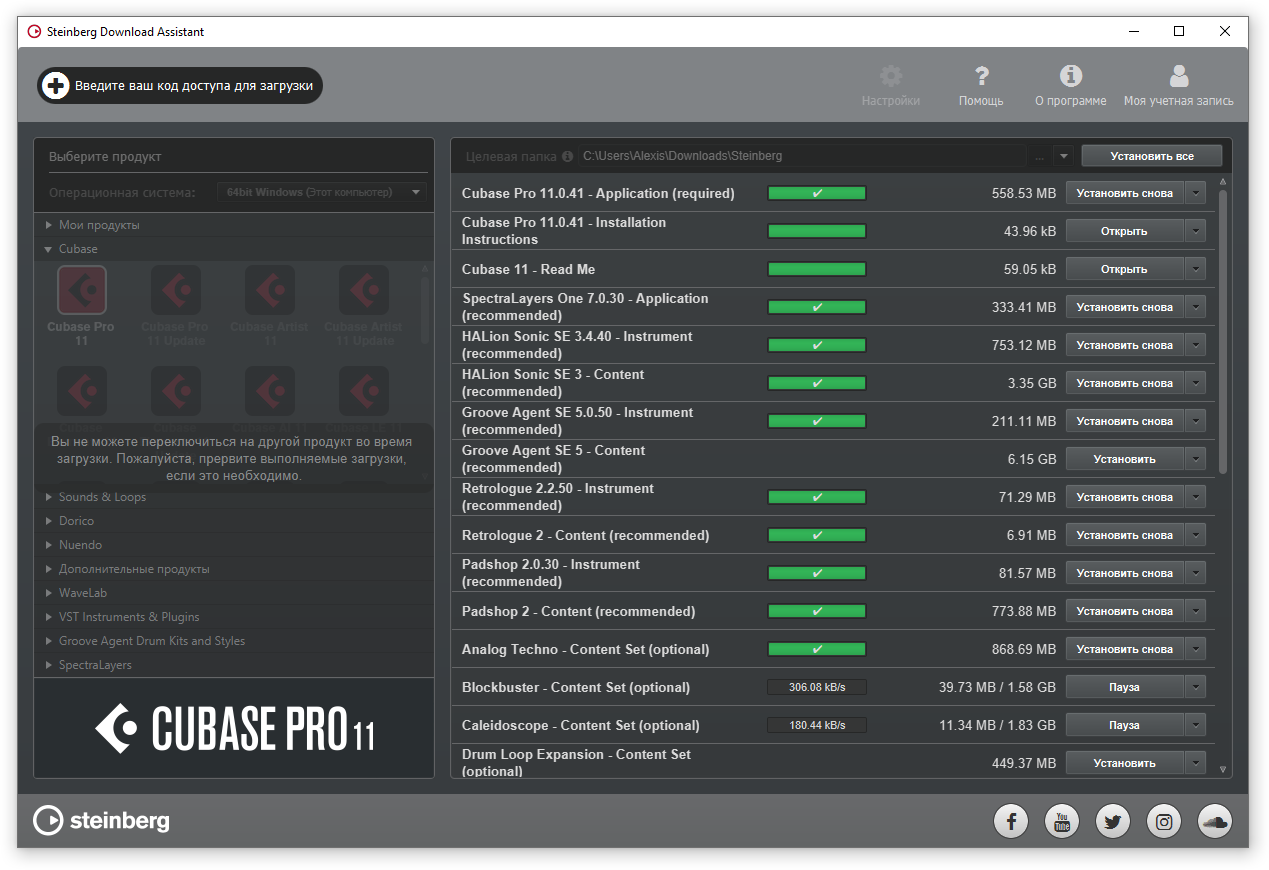Image resolution: width=1269 pixels, height=870 pixels.
Task: Click the browse folder ellipsis button
Action: (x=1039, y=156)
